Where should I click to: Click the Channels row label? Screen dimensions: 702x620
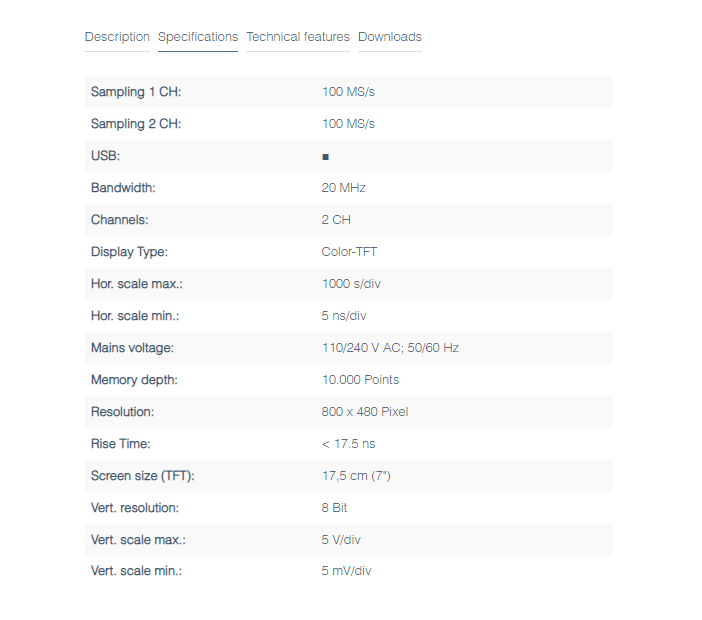pos(120,220)
